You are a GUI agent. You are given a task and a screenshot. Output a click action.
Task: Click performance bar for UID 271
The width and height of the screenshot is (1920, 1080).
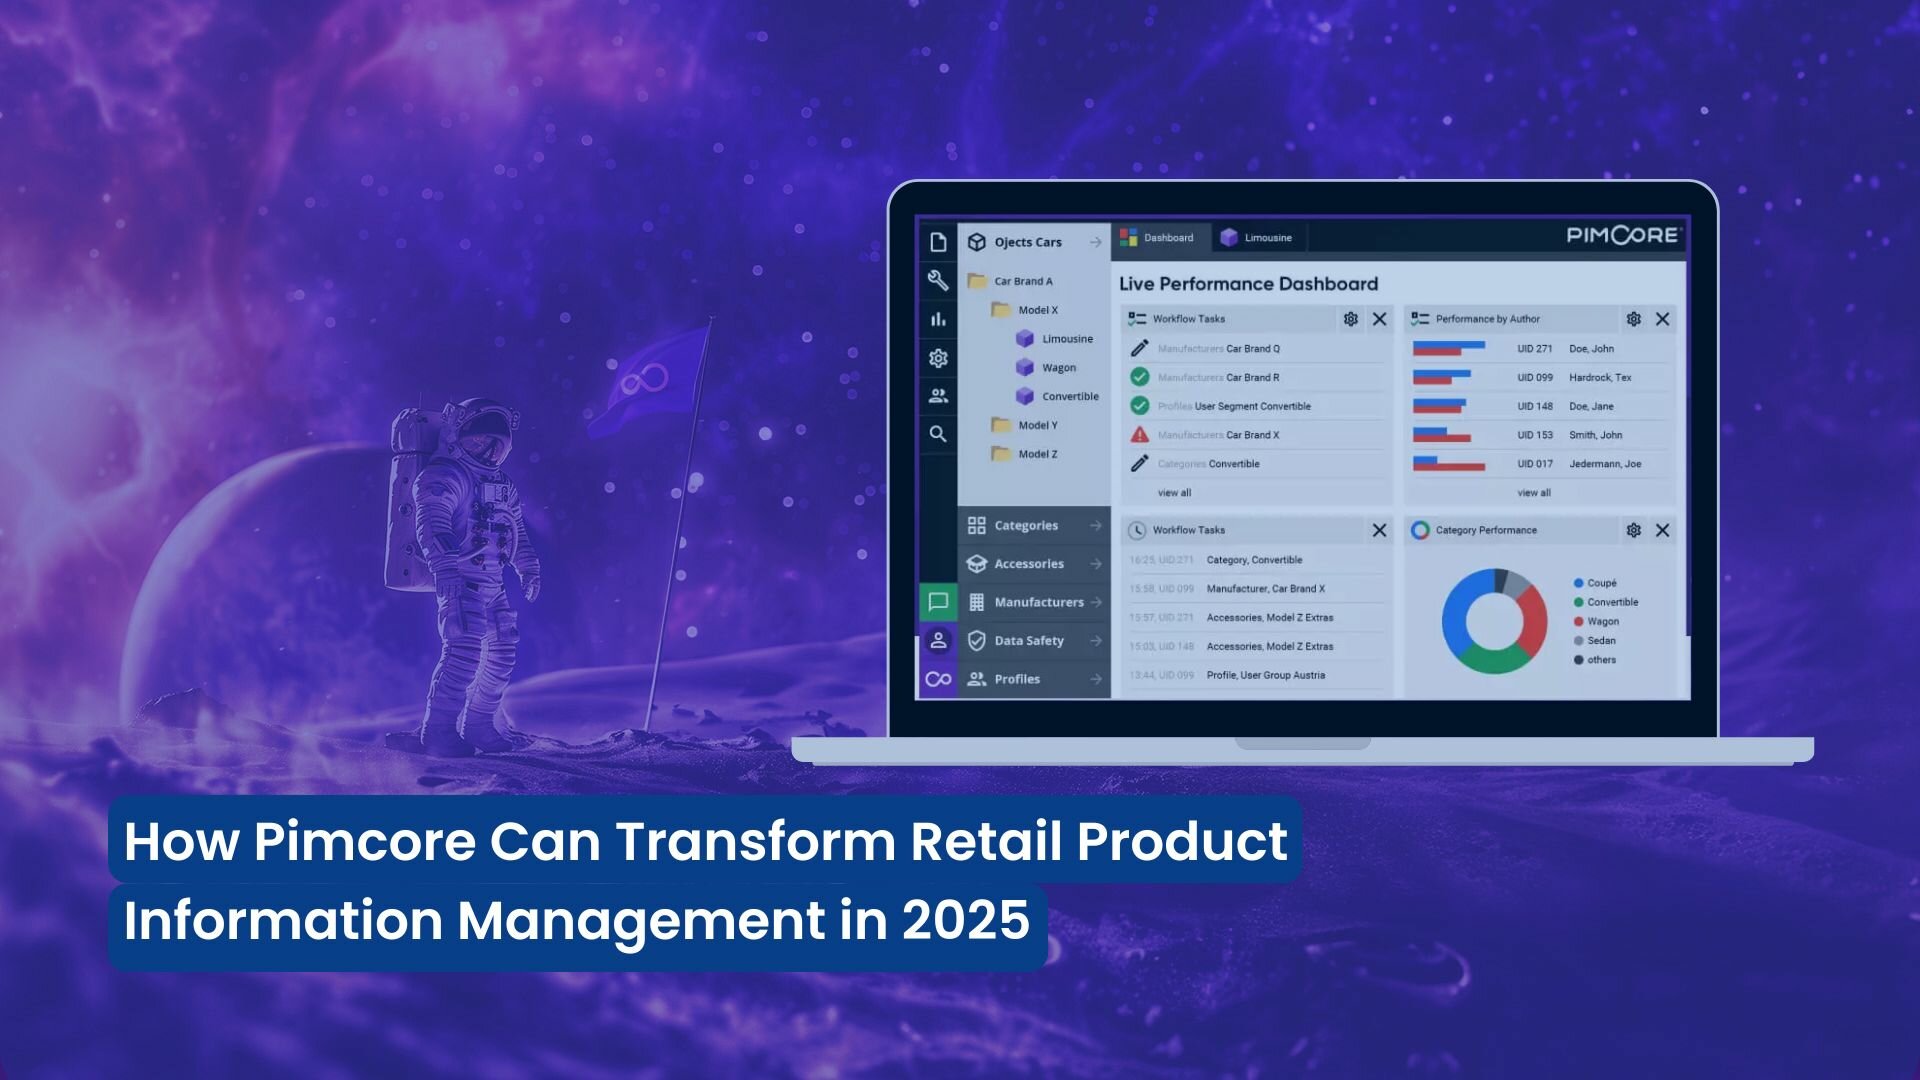(1449, 348)
